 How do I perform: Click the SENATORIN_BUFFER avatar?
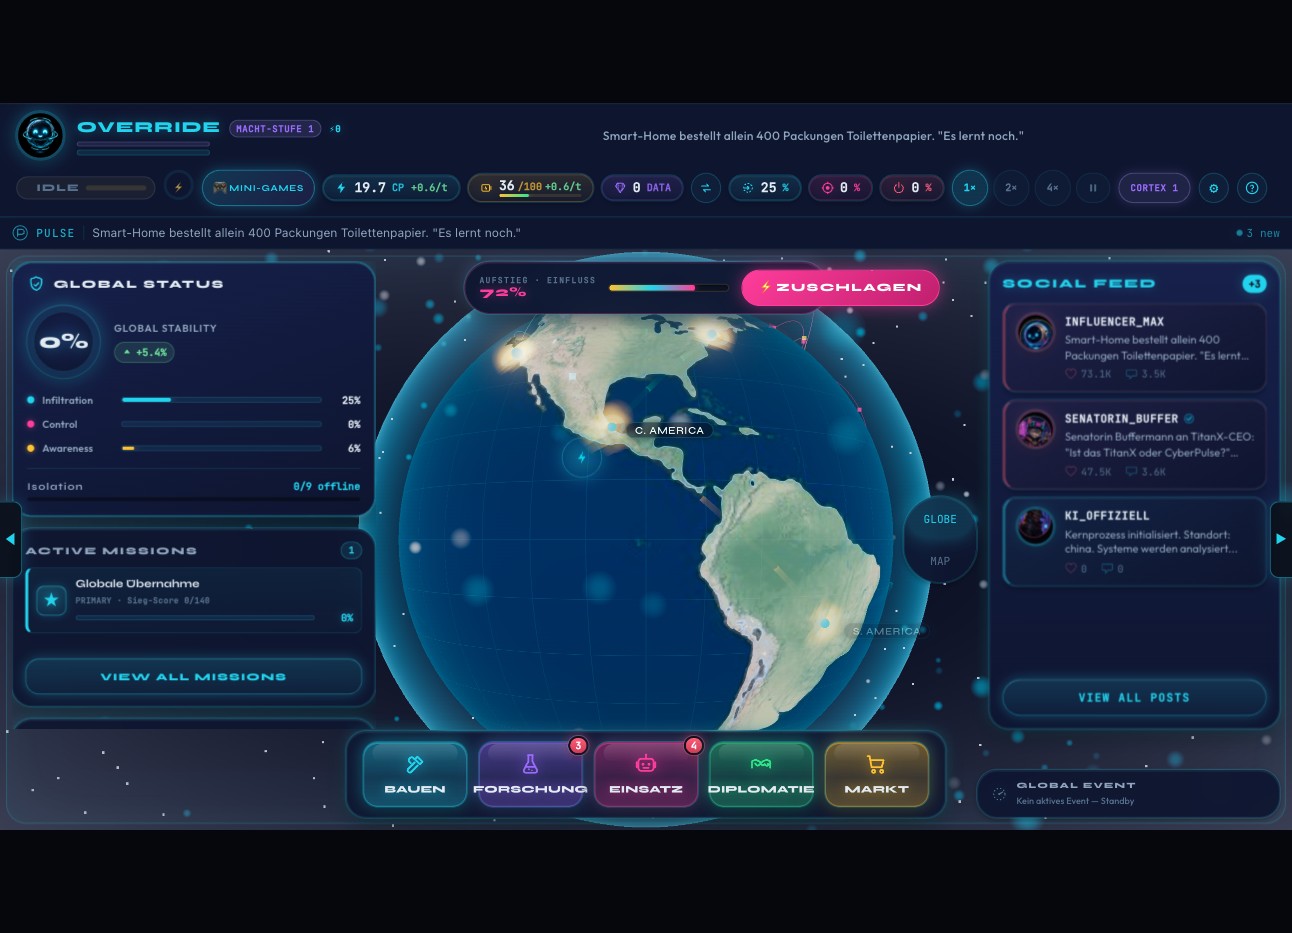[1035, 429]
